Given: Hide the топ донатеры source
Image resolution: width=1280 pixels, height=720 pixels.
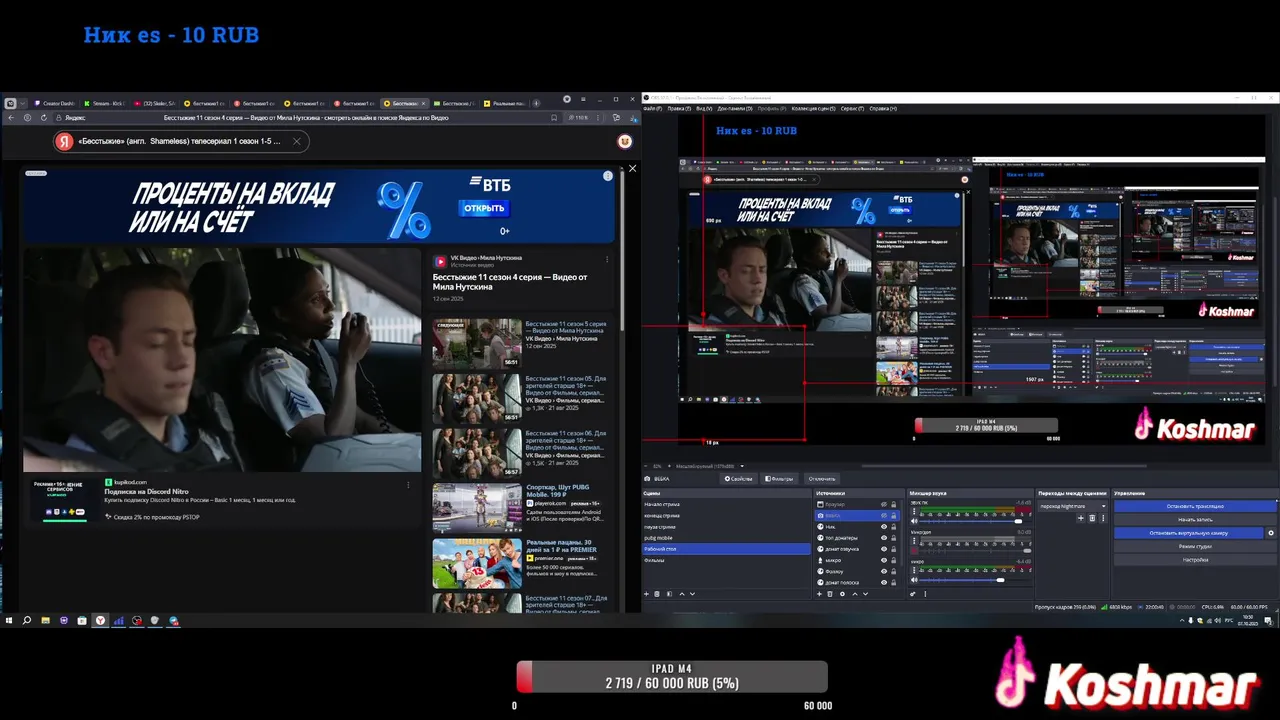Looking at the screenshot, I should 884,538.
